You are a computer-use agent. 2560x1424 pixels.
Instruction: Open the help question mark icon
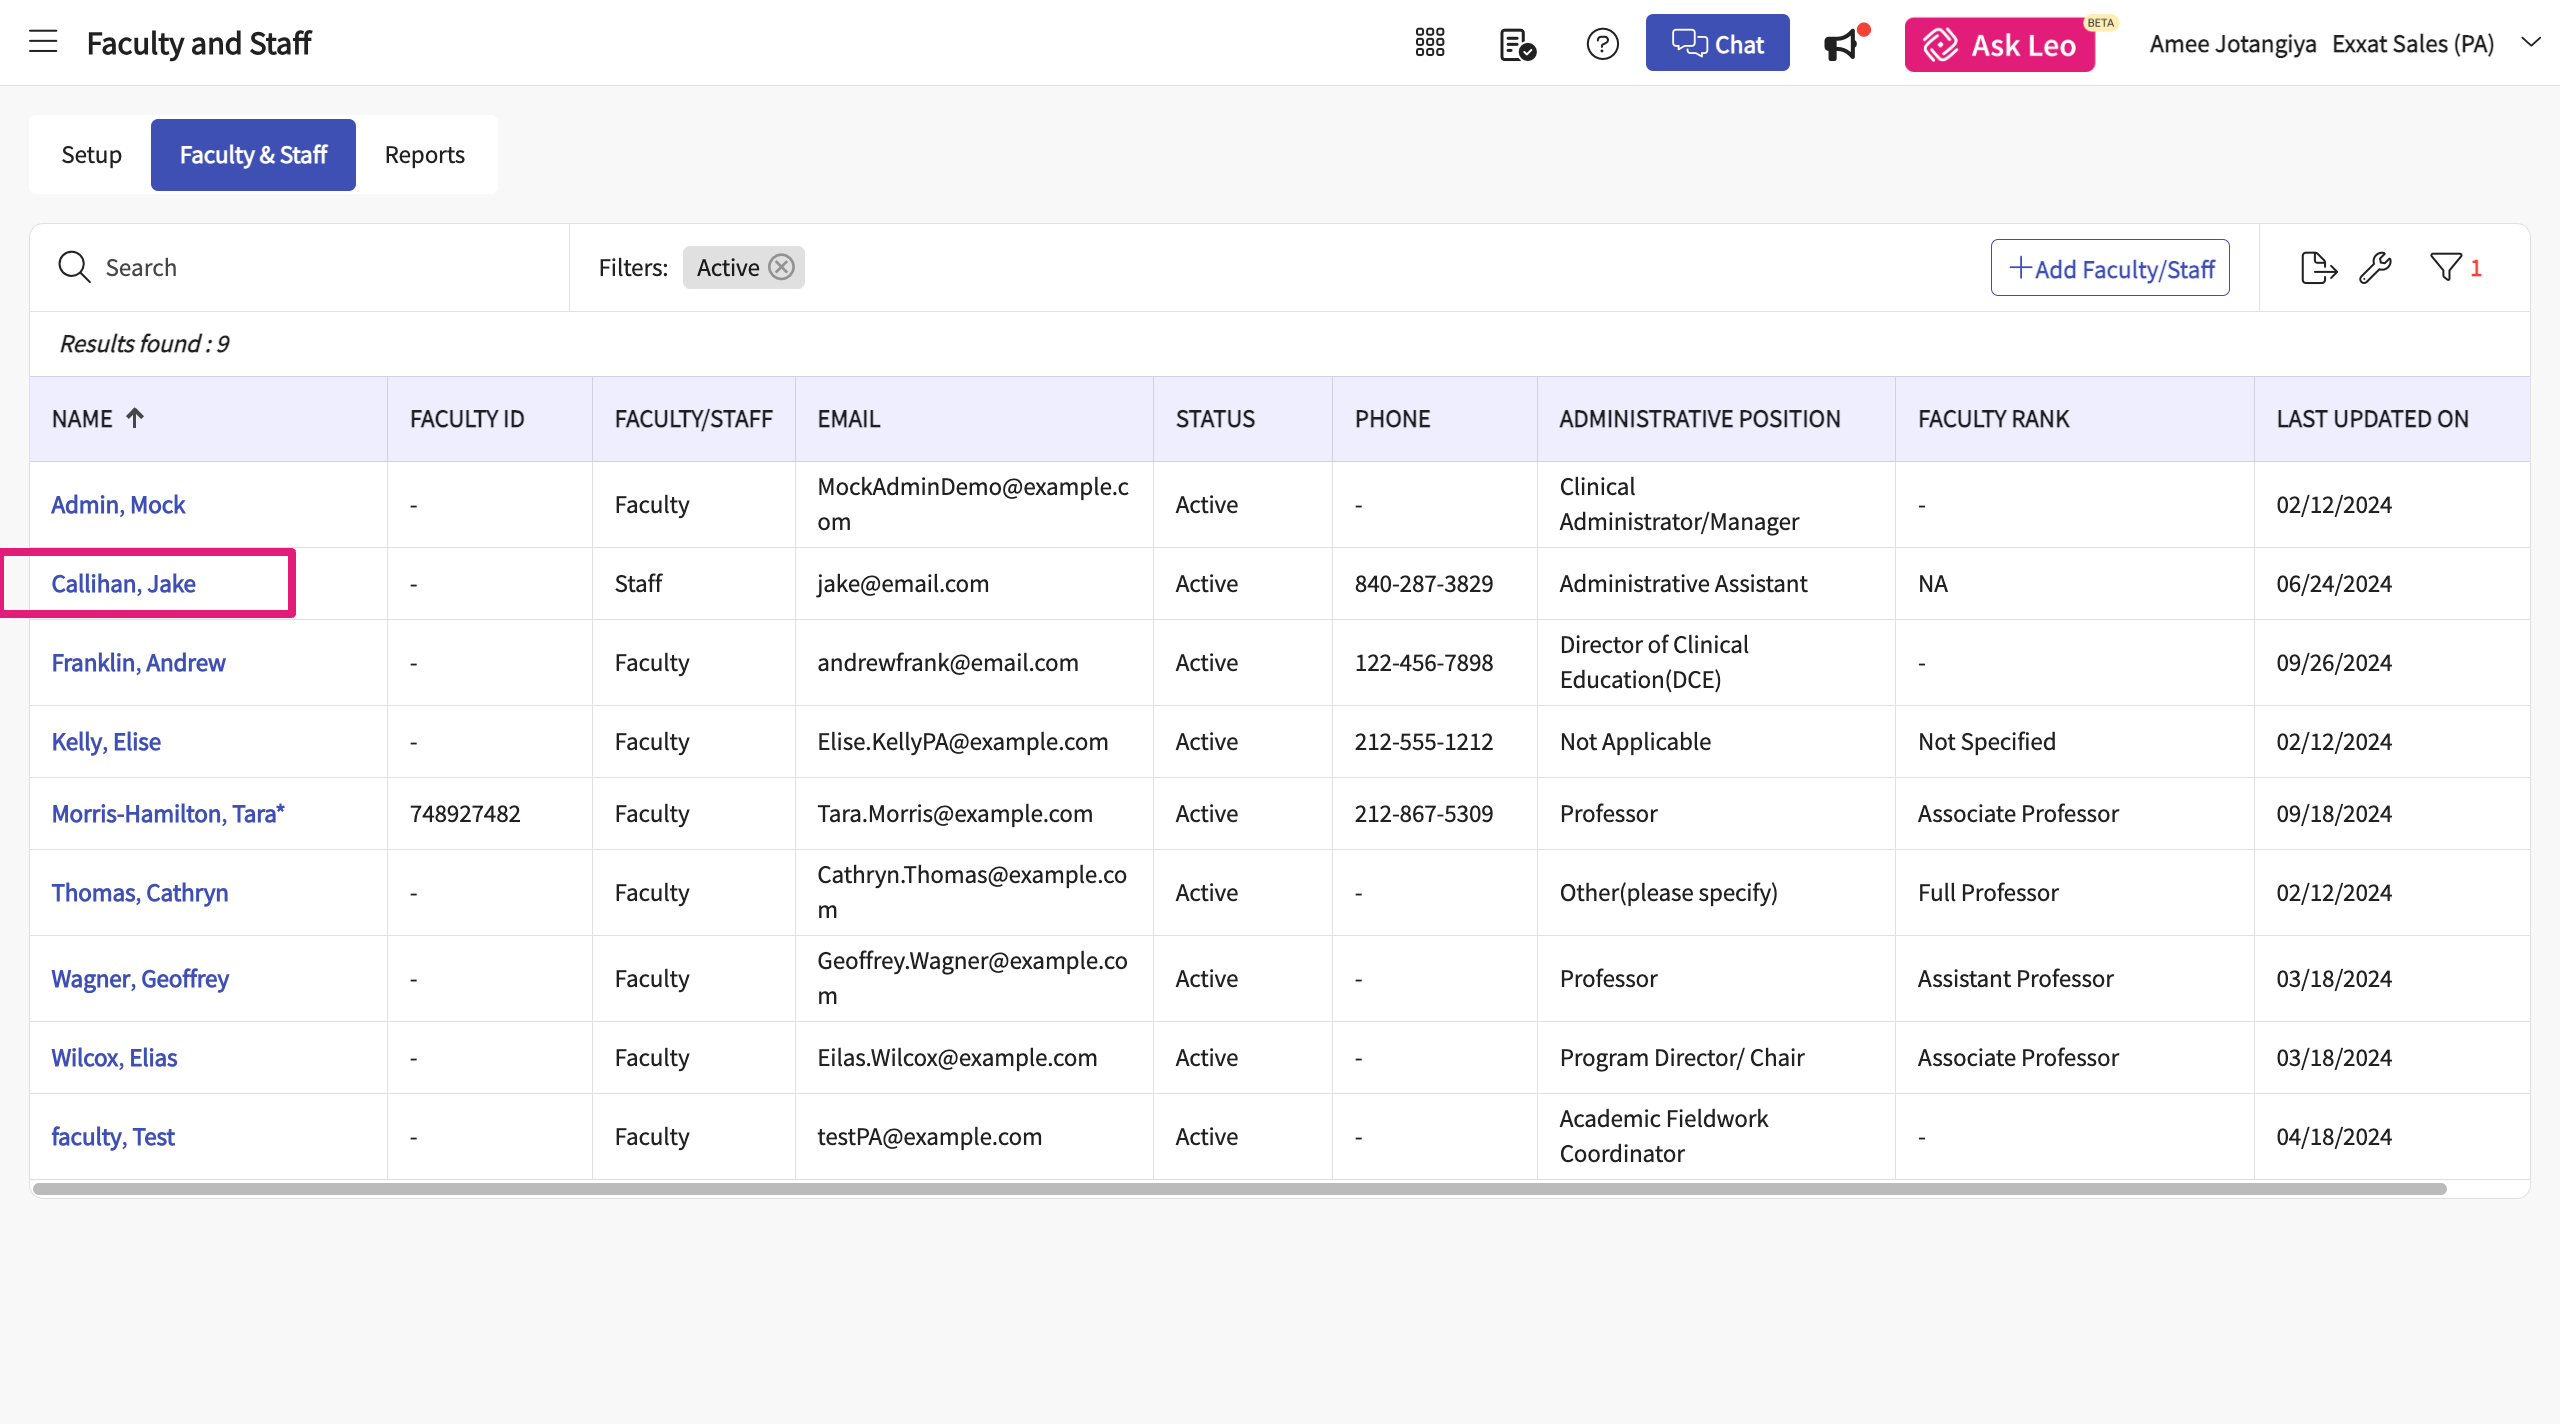[x=1602, y=44]
